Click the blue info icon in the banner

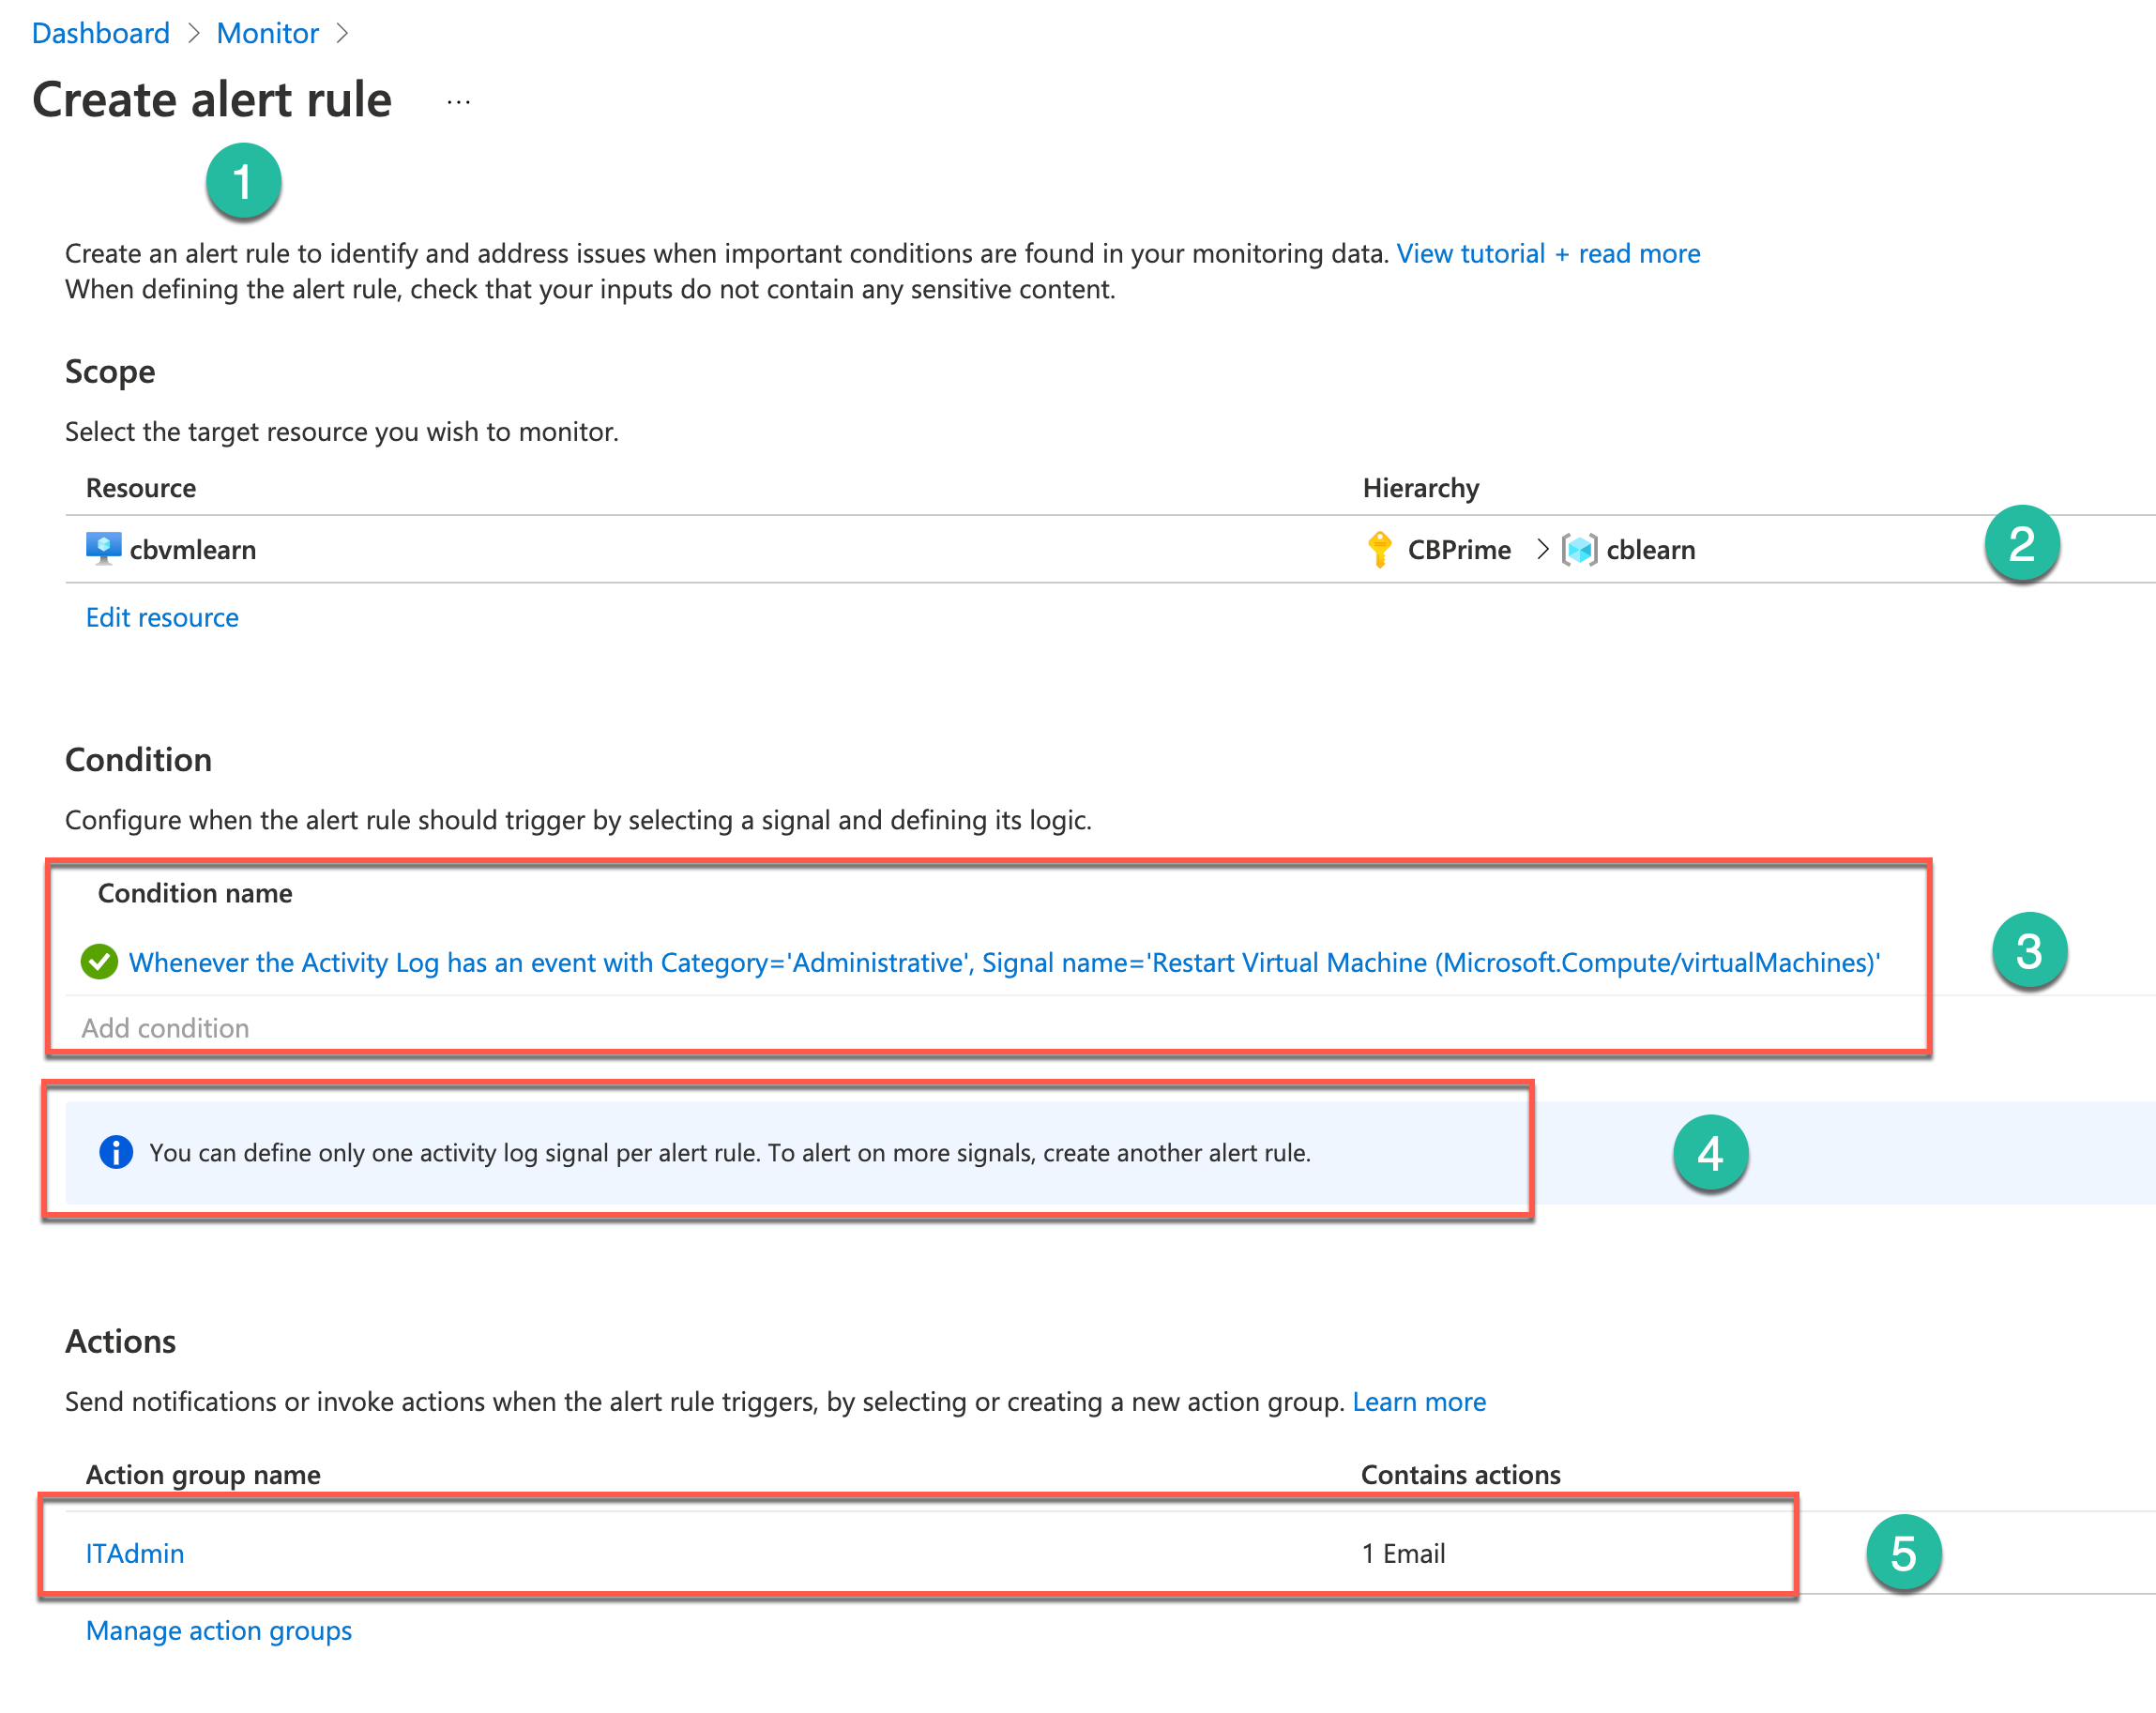(x=116, y=1152)
